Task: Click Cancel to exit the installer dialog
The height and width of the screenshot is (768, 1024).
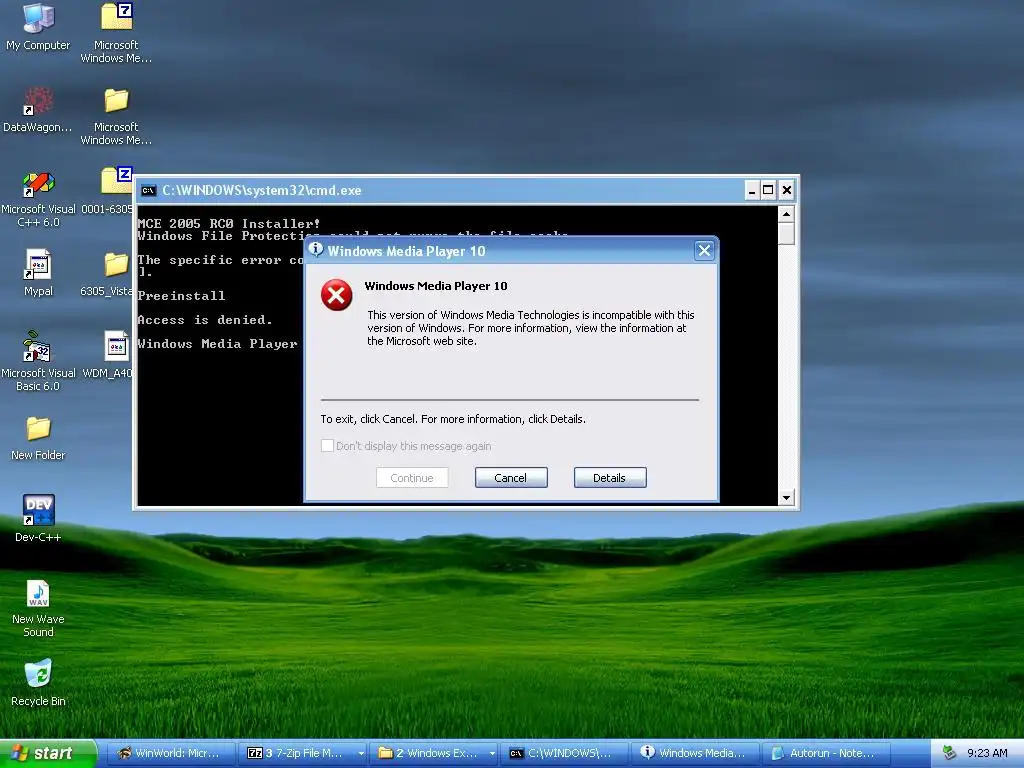Action: coord(511,477)
